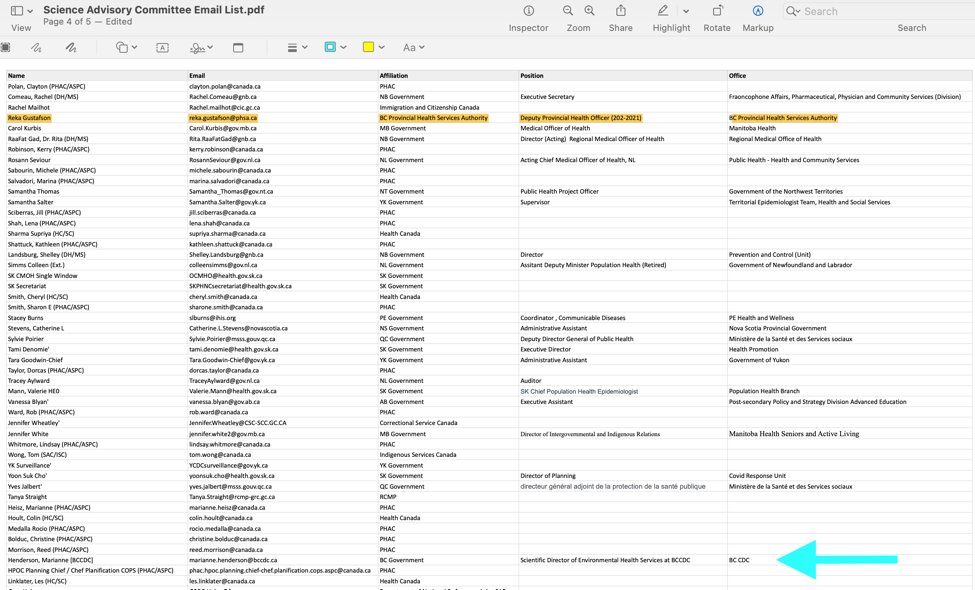This screenshot has height=590, width=975.
Task: Select Nova Scotia Provincial Government cell
Action: pyautogui.click(x=777, y=328)
